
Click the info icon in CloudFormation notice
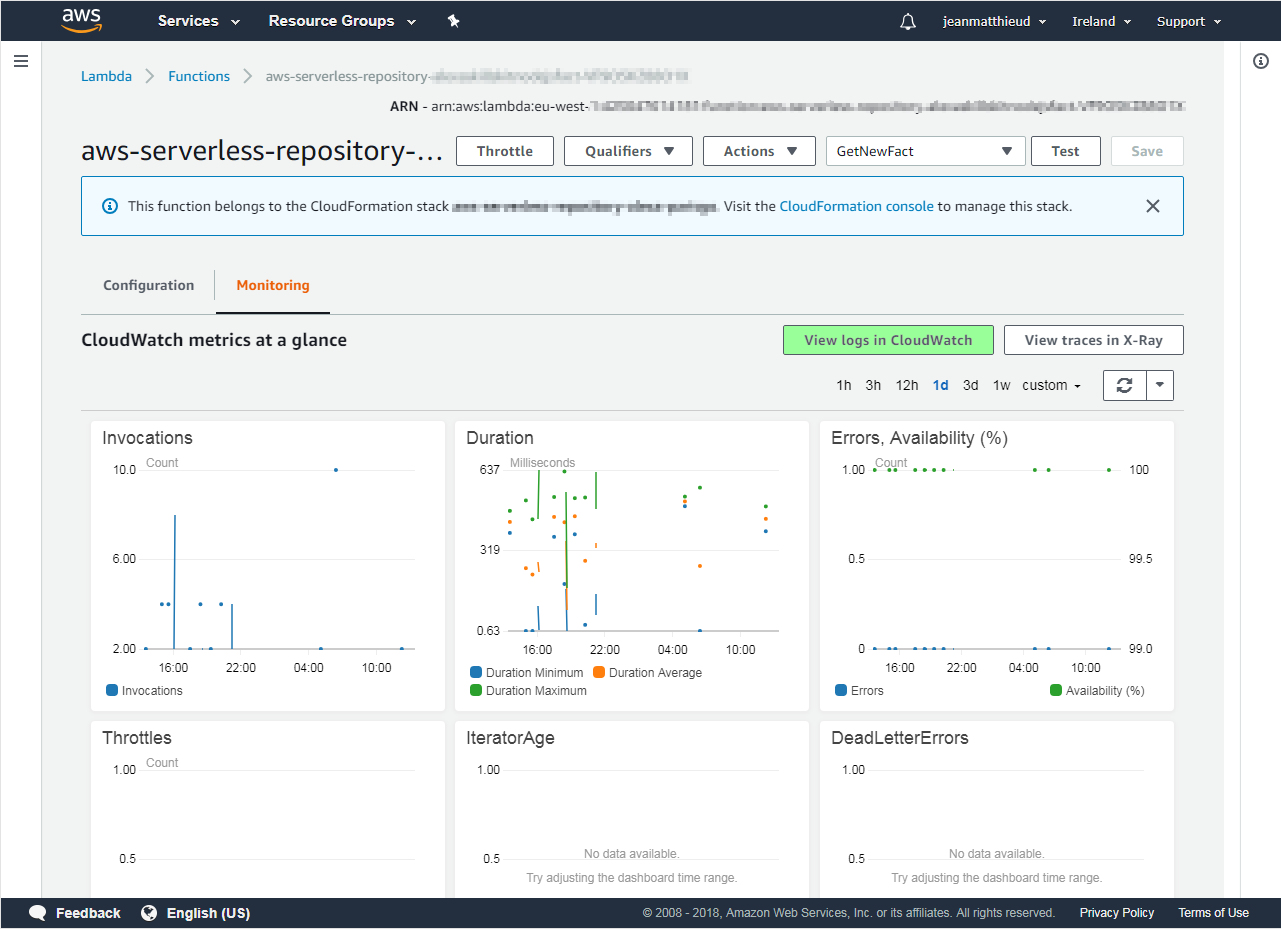pyautogui.click(x=110, y=206)
